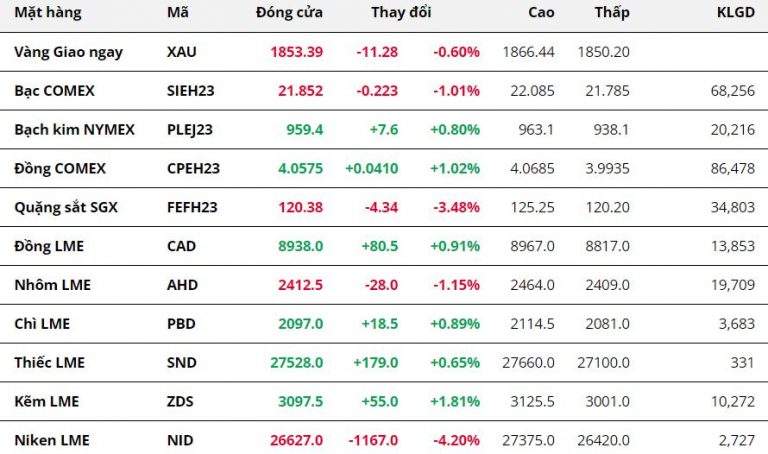Click the Đồng LME commodity name
The height and width of the screenshot is (454, 768).
[47, 246]
